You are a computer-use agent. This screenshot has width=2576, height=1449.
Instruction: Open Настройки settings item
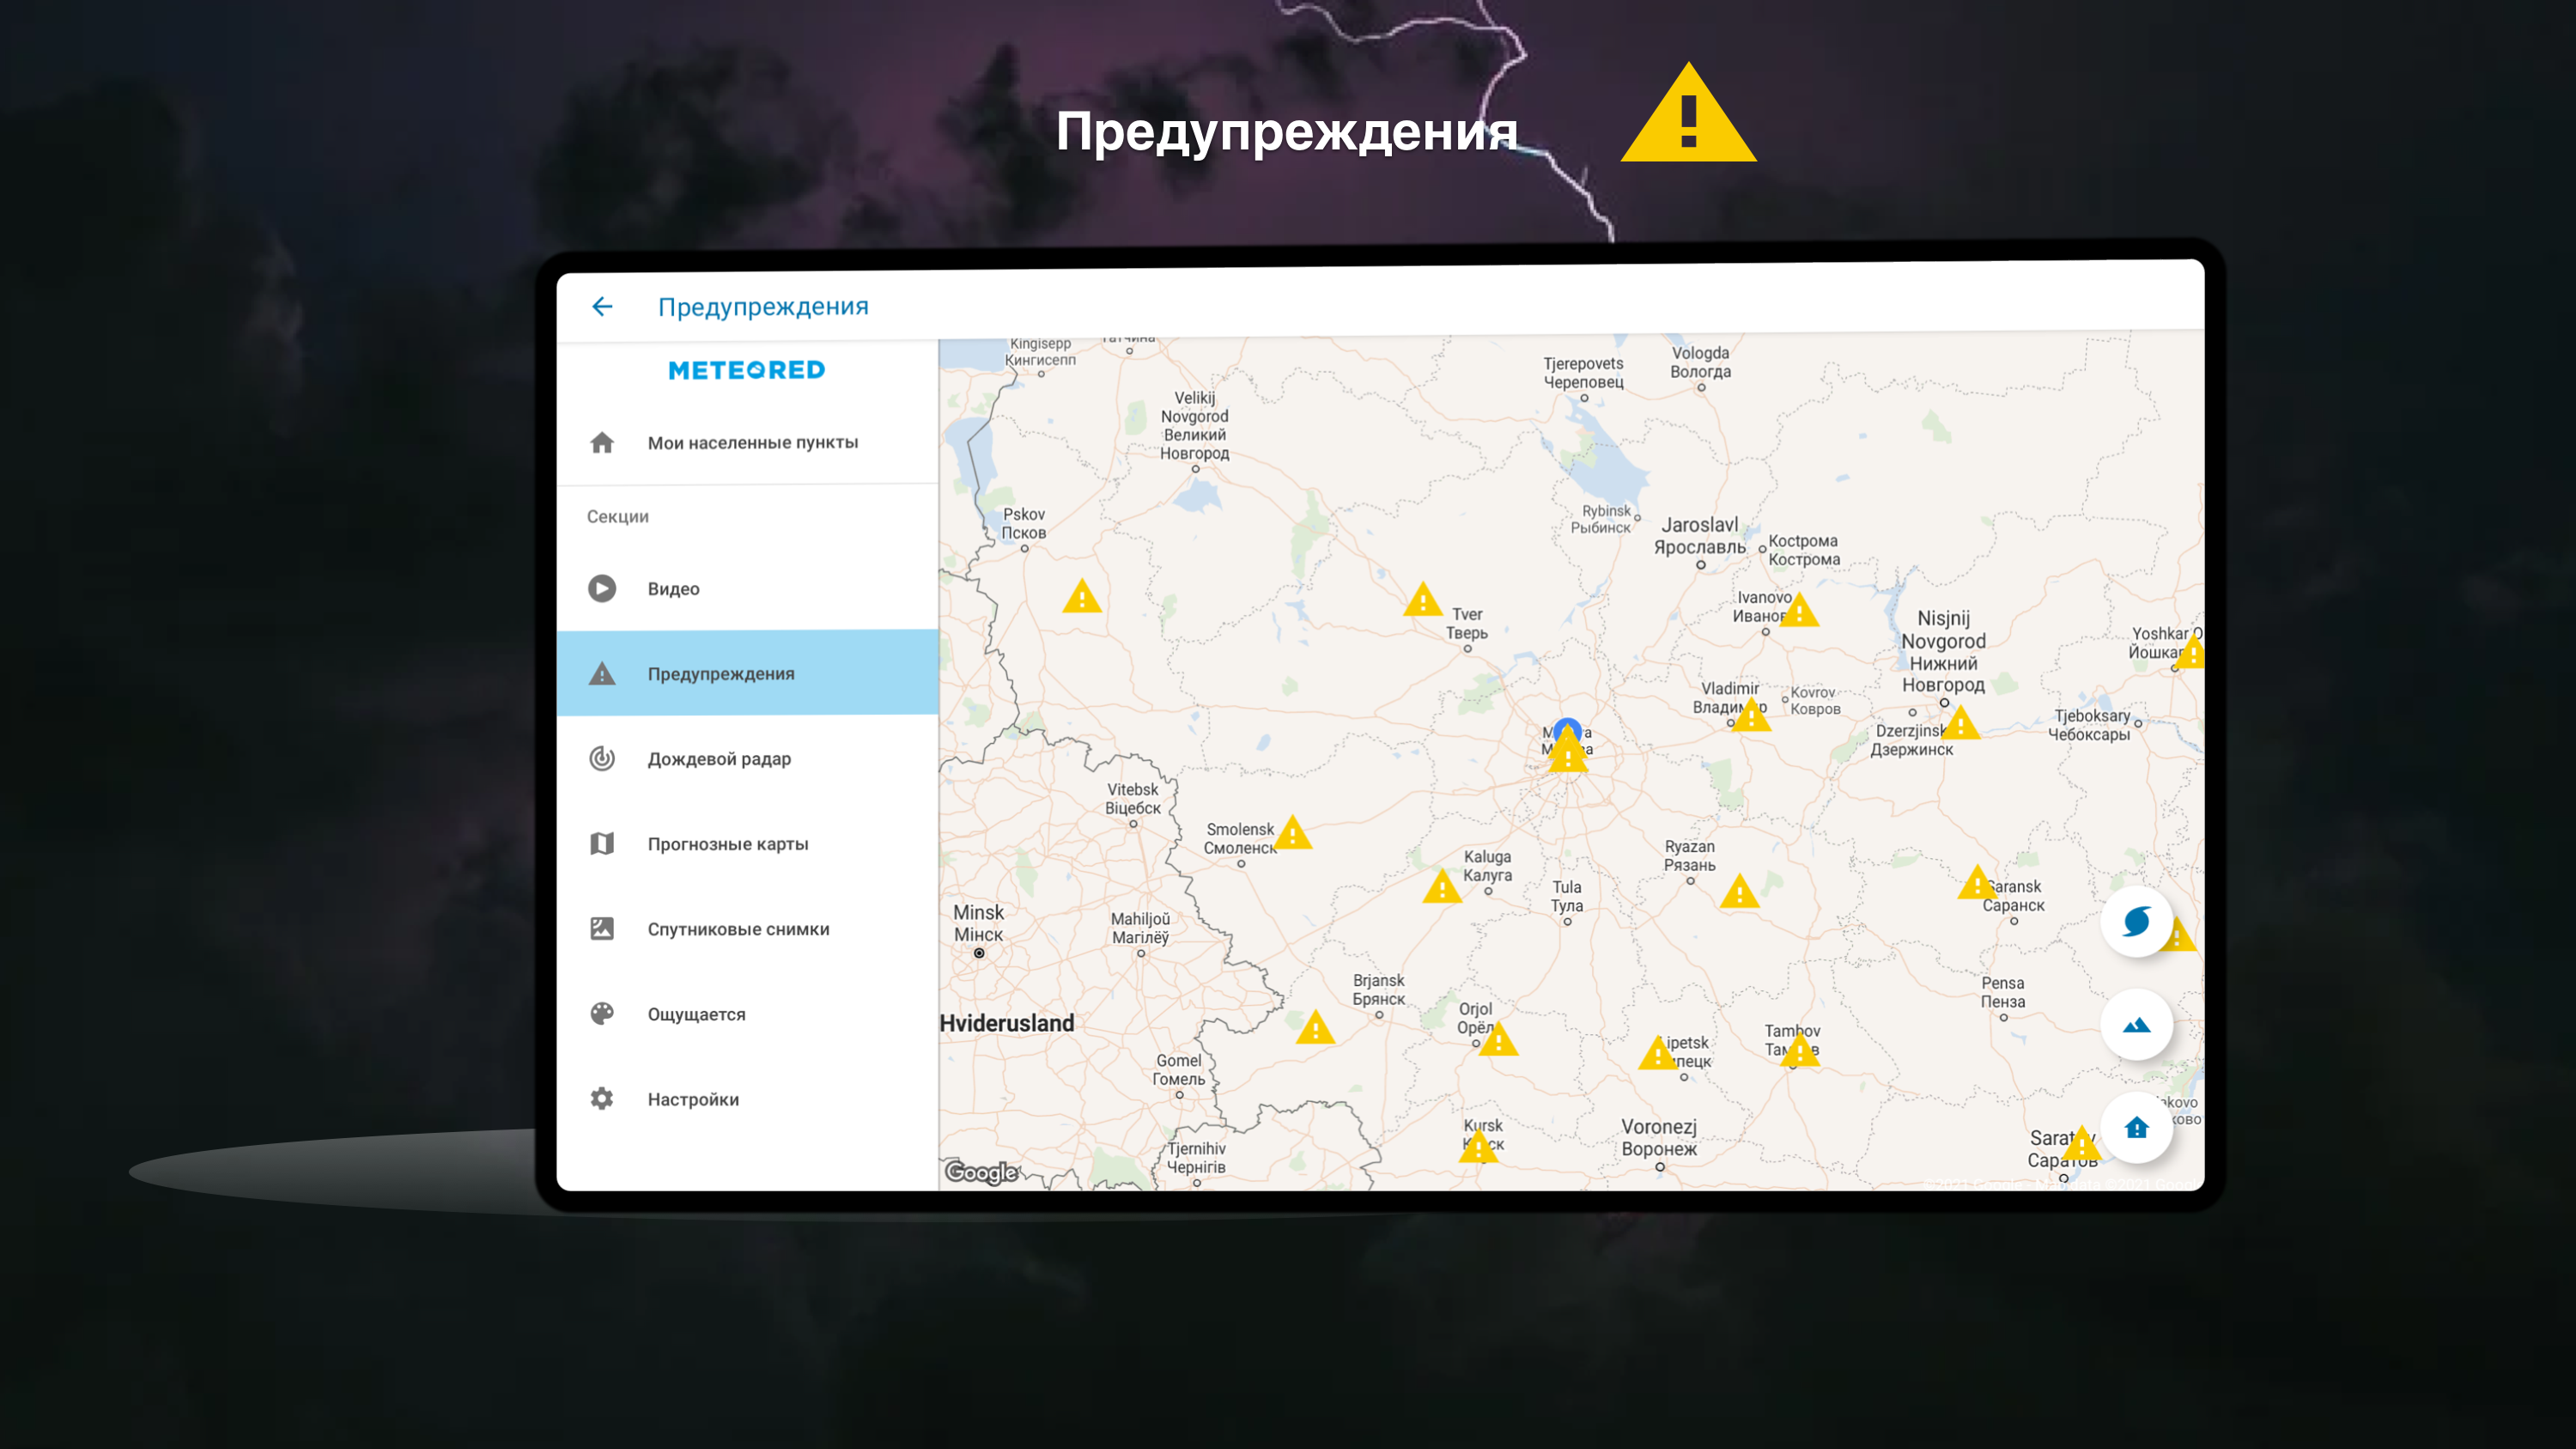coord(692,1099)
